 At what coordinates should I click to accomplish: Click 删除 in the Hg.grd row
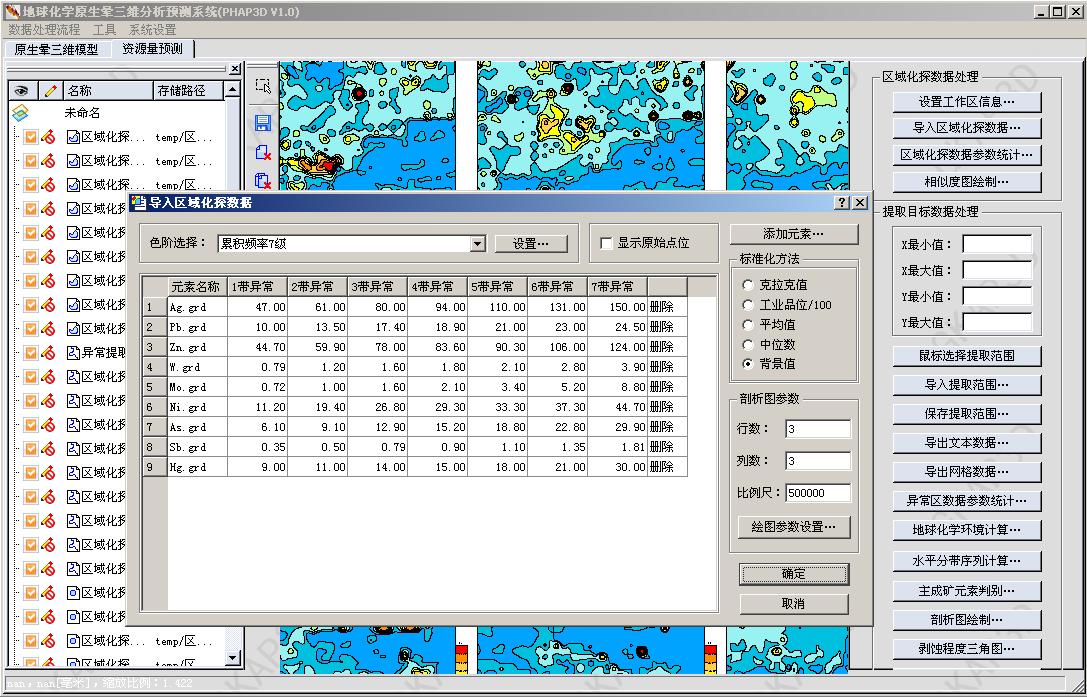pos(662,467)
